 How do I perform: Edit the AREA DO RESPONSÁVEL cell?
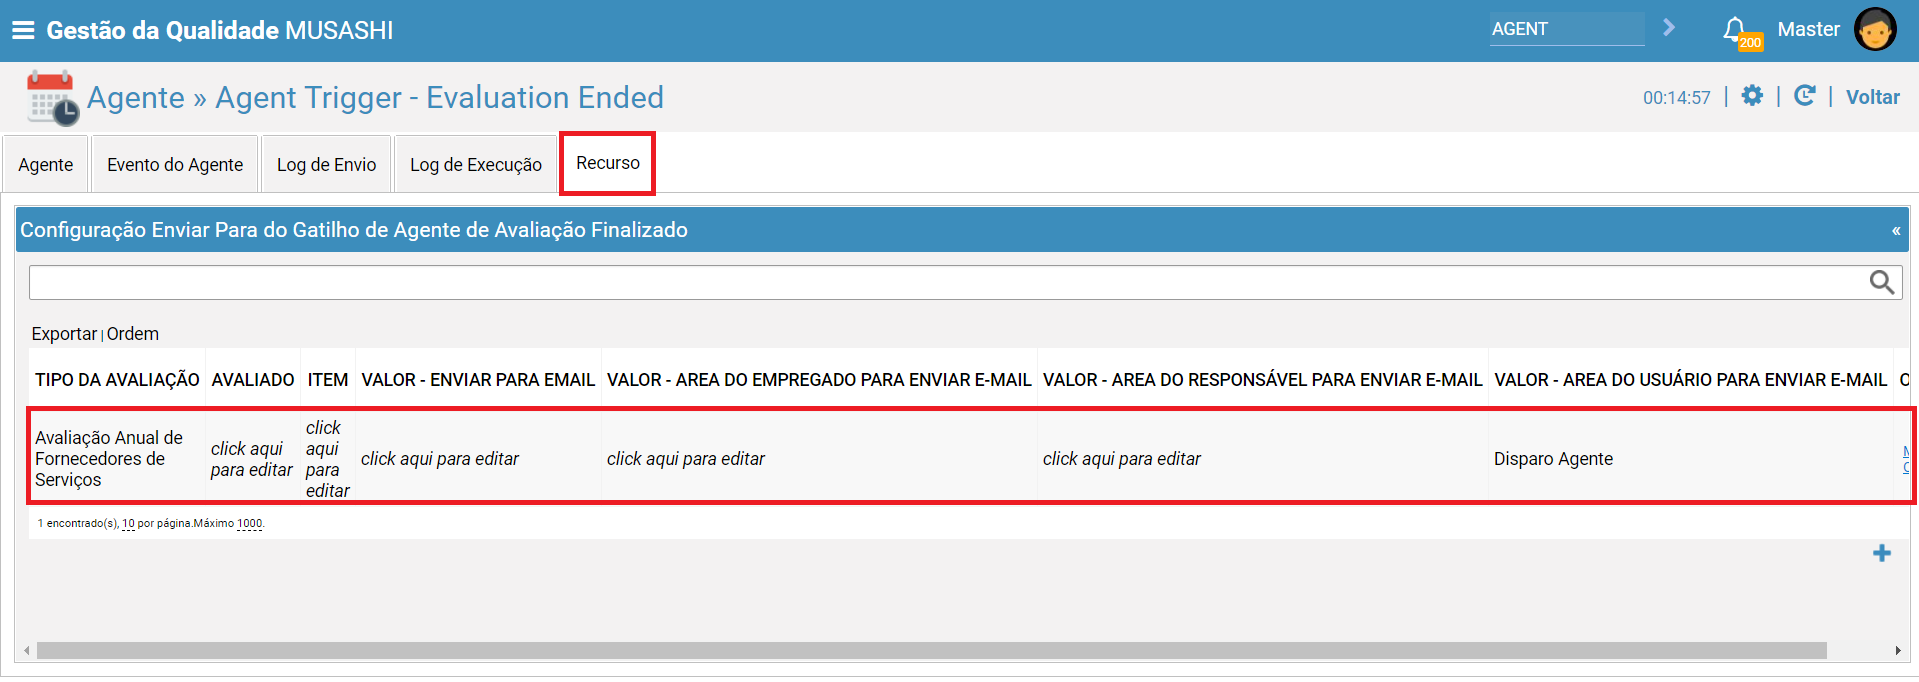tap(1122, 459)
